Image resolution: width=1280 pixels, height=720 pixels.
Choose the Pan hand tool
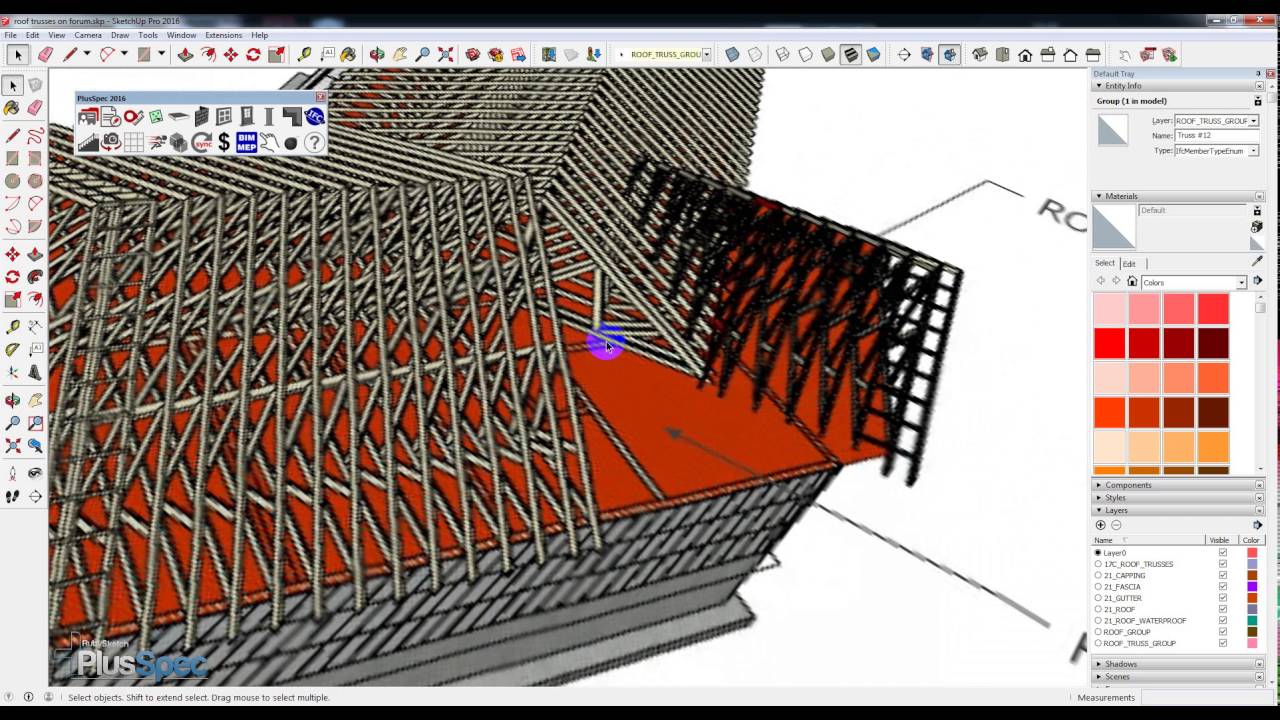(400, 55)
